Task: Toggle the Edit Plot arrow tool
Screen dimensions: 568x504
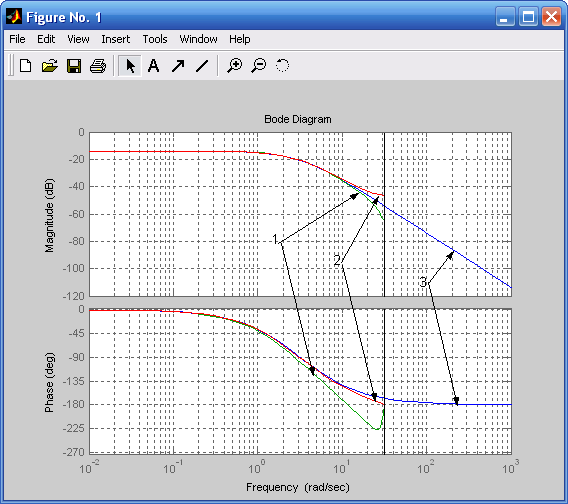Action: [x=130, y=66]
